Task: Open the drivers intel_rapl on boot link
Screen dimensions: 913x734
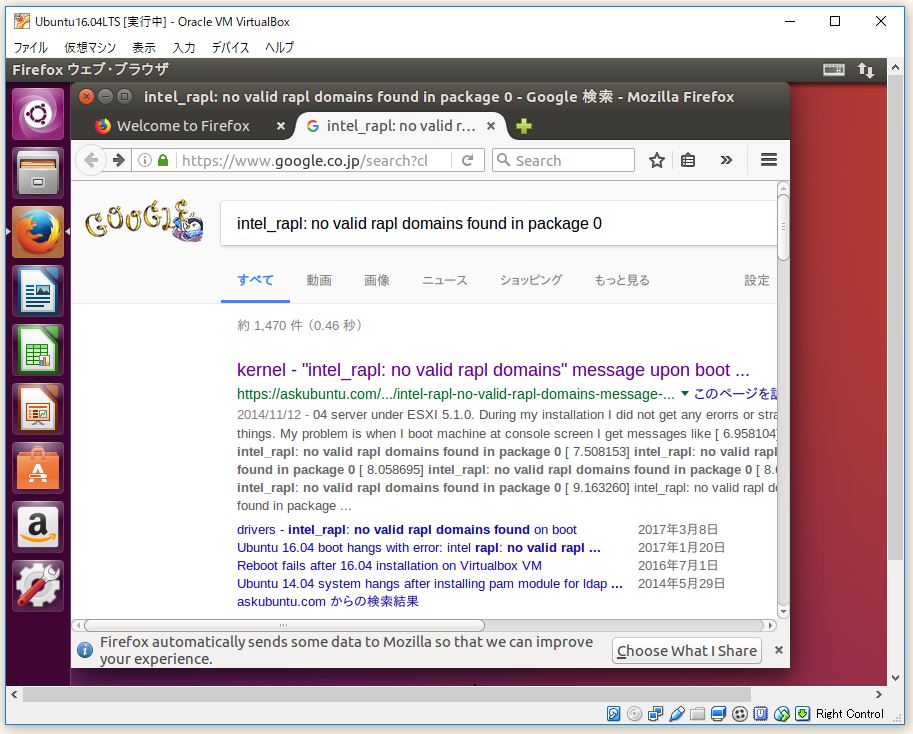Action: pyautogui.click(x=406, y=530)
